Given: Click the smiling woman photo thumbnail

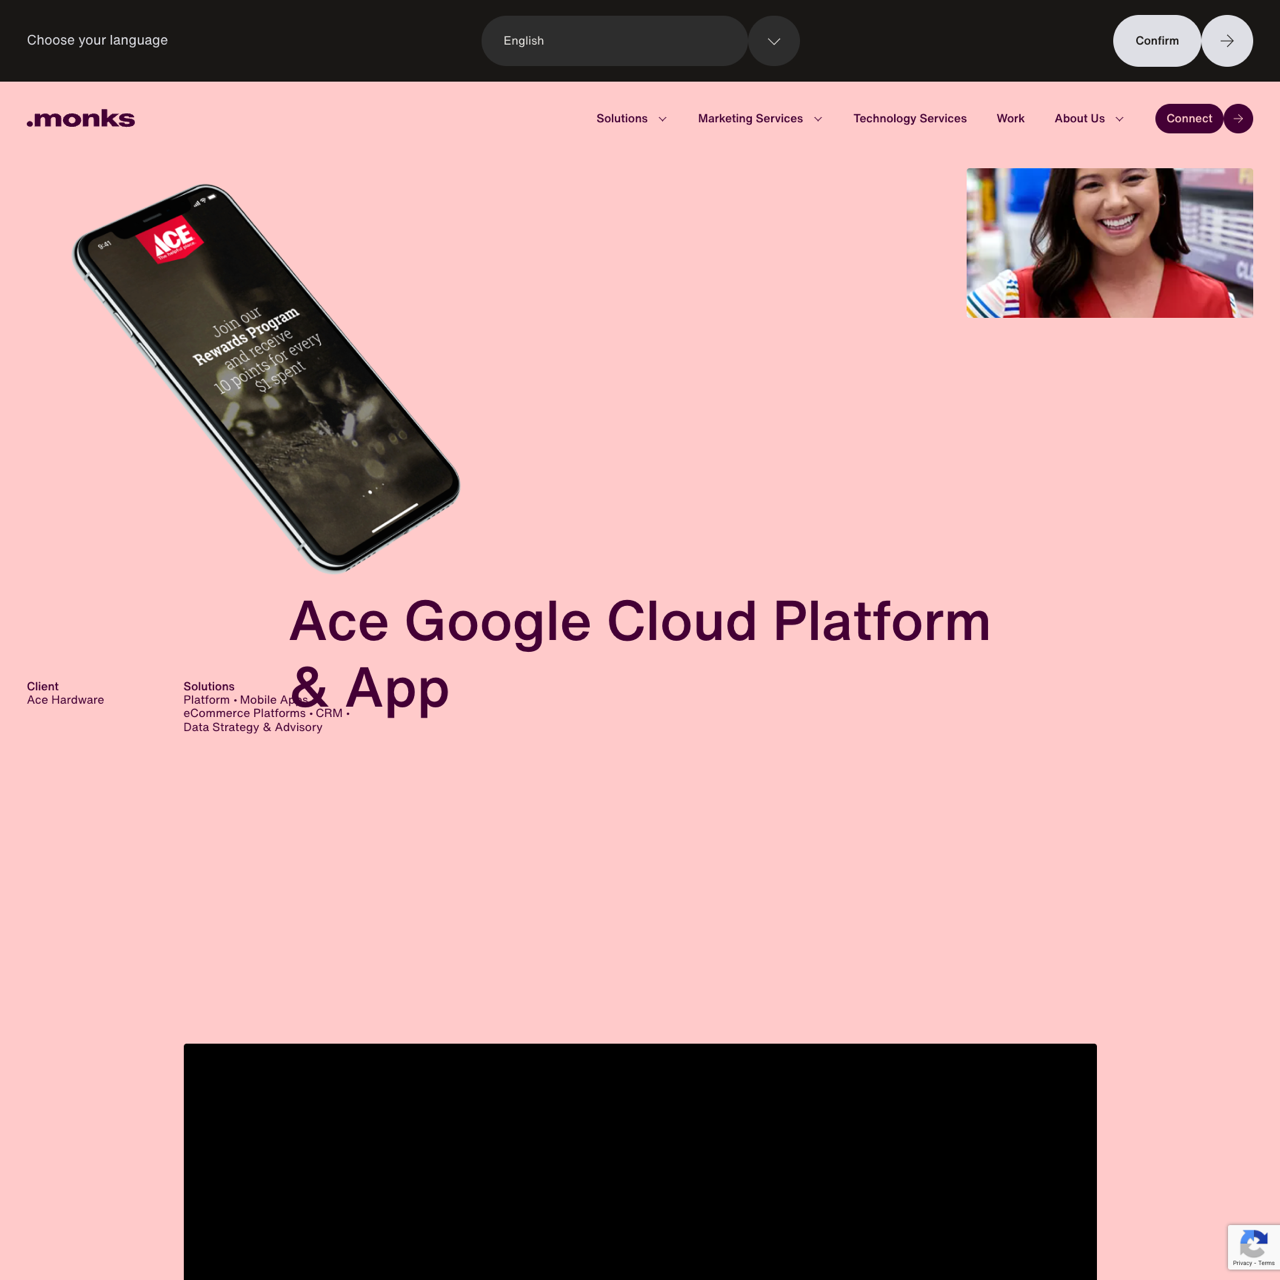Looking at the screenshot, I should [1109, 243].
